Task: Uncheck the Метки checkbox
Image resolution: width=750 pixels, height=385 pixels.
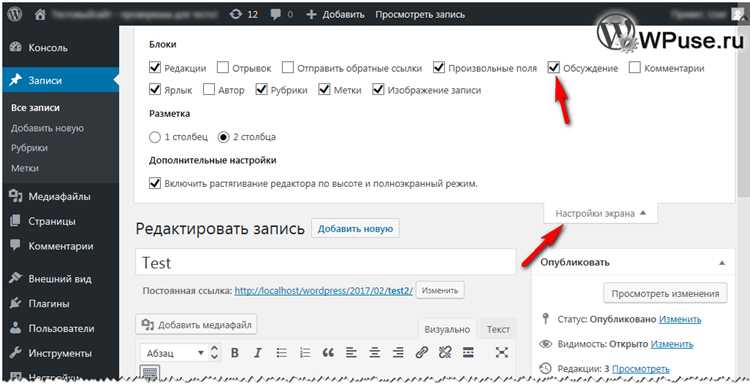Action: tap(325, 89)
